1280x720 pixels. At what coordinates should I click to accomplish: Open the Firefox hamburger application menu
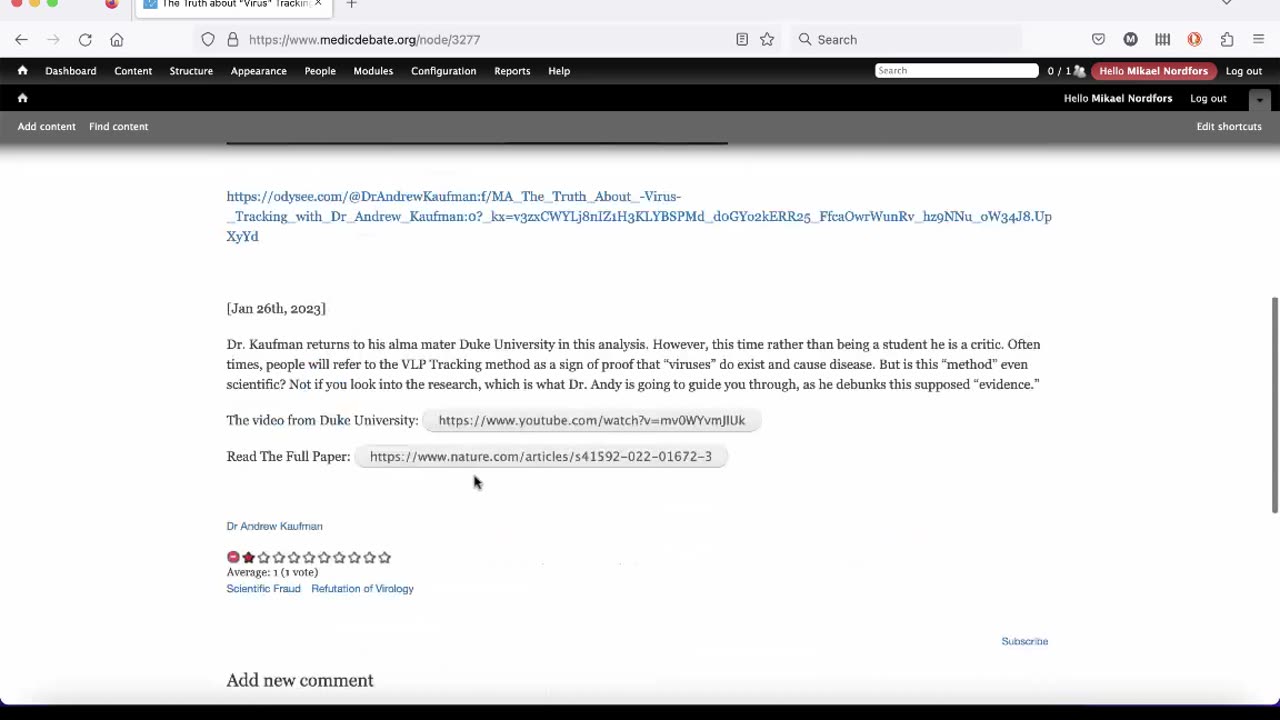click(1259, 40)
